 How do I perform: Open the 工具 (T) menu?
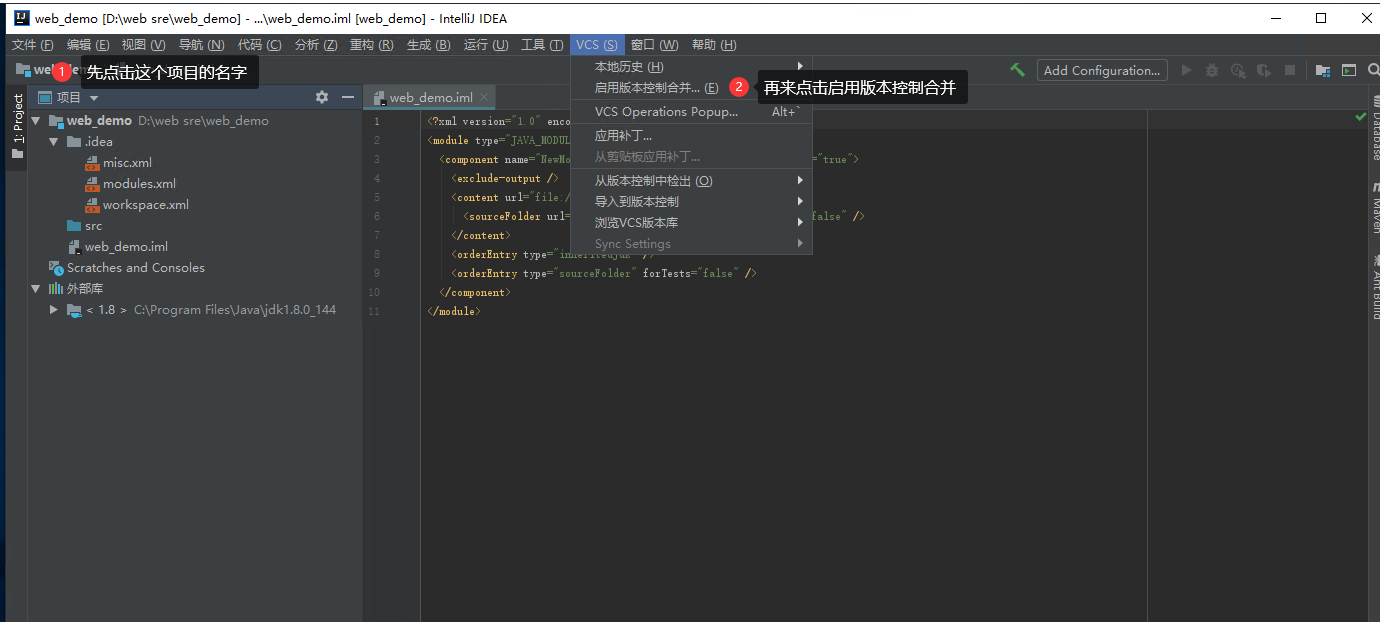[x=543, y=45]
